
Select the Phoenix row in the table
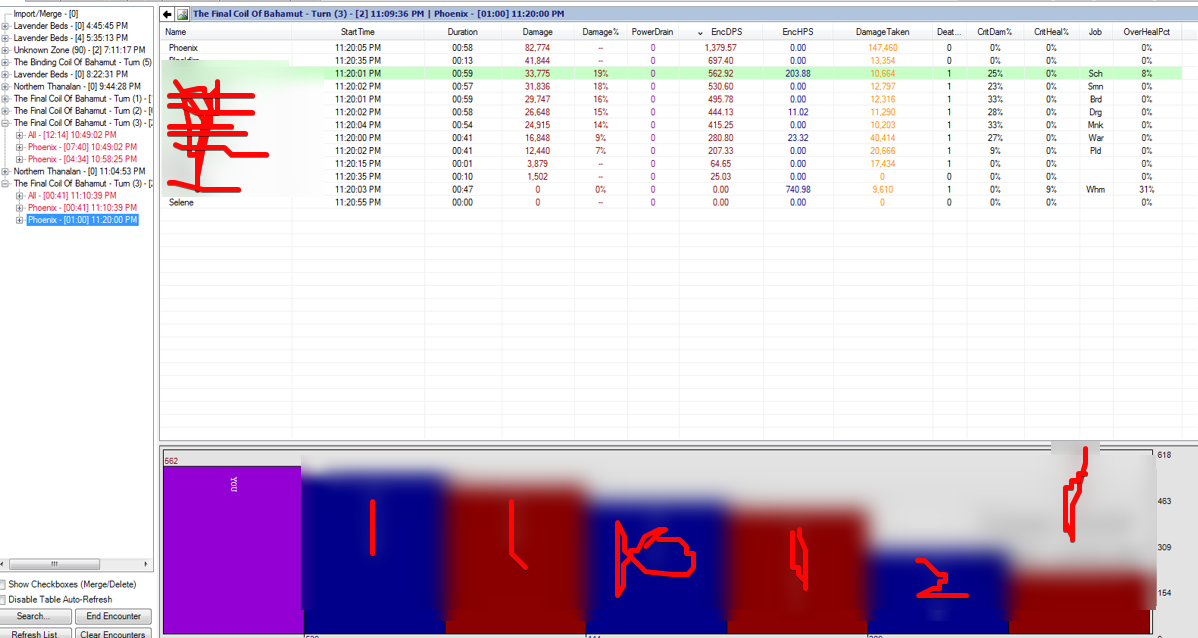(x=672, y=47)
